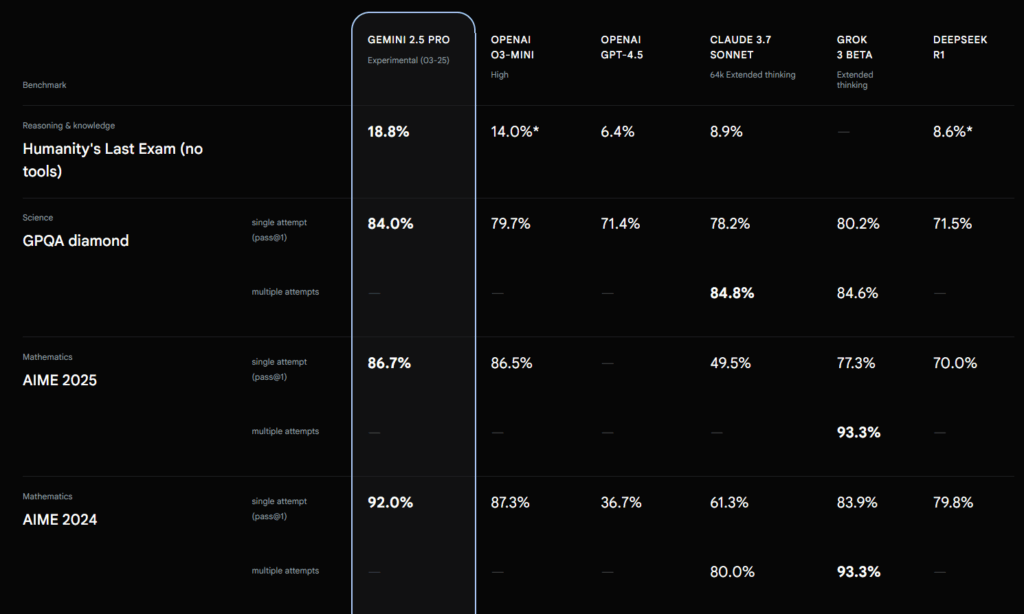Select the GPQA diamond benchmark title
Viewport: 1024px width, 614px height.
[x=76, y=240]
